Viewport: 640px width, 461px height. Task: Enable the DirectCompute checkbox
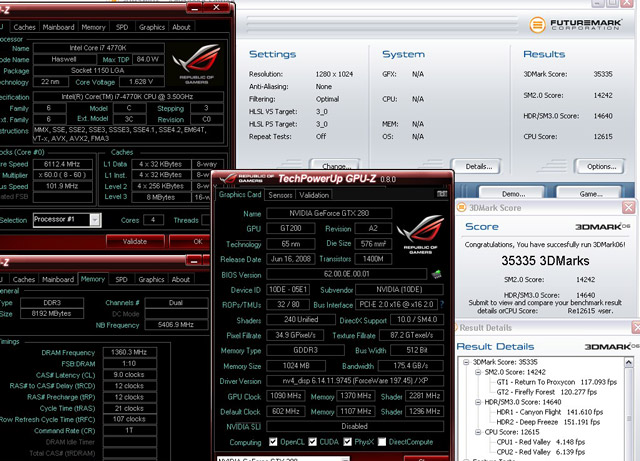(382, 442)
